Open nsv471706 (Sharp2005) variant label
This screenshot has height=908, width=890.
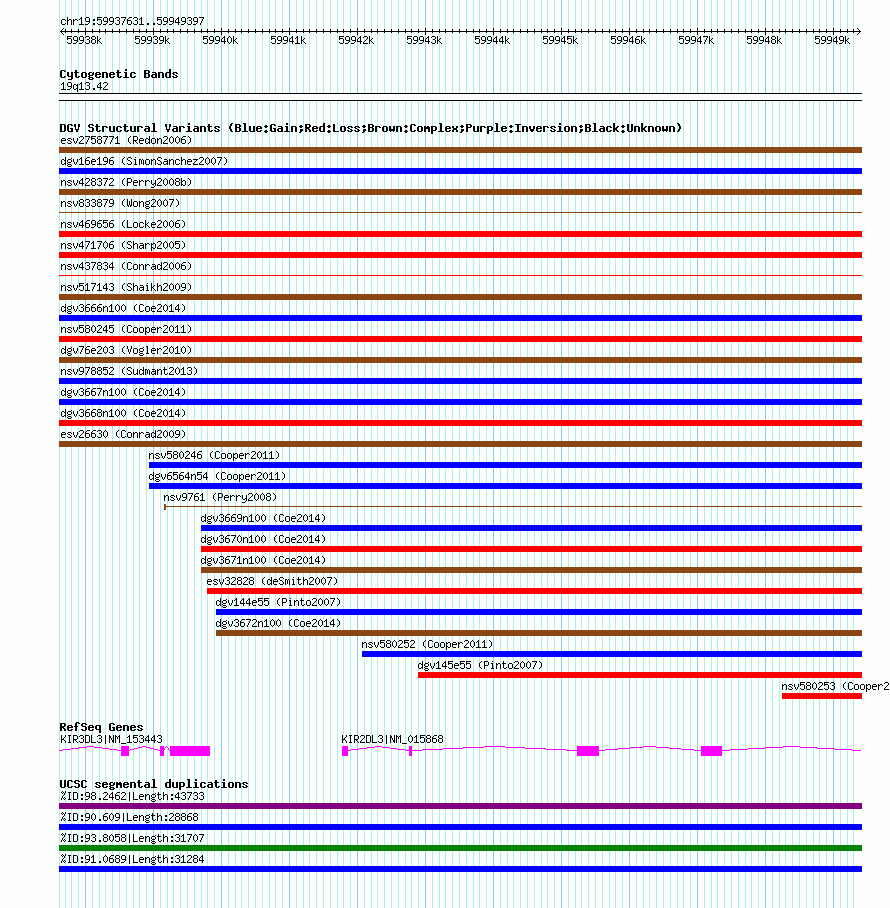click(x=123, y=245)
